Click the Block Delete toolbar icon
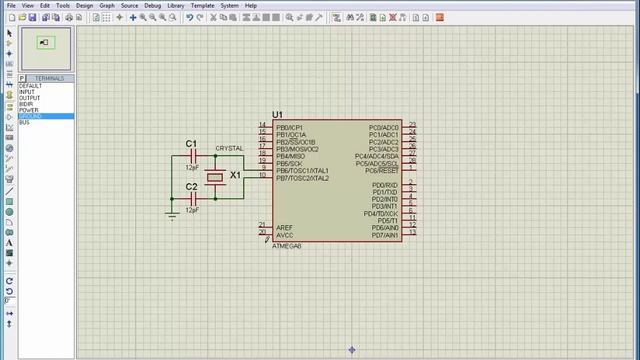 [276, 18]
